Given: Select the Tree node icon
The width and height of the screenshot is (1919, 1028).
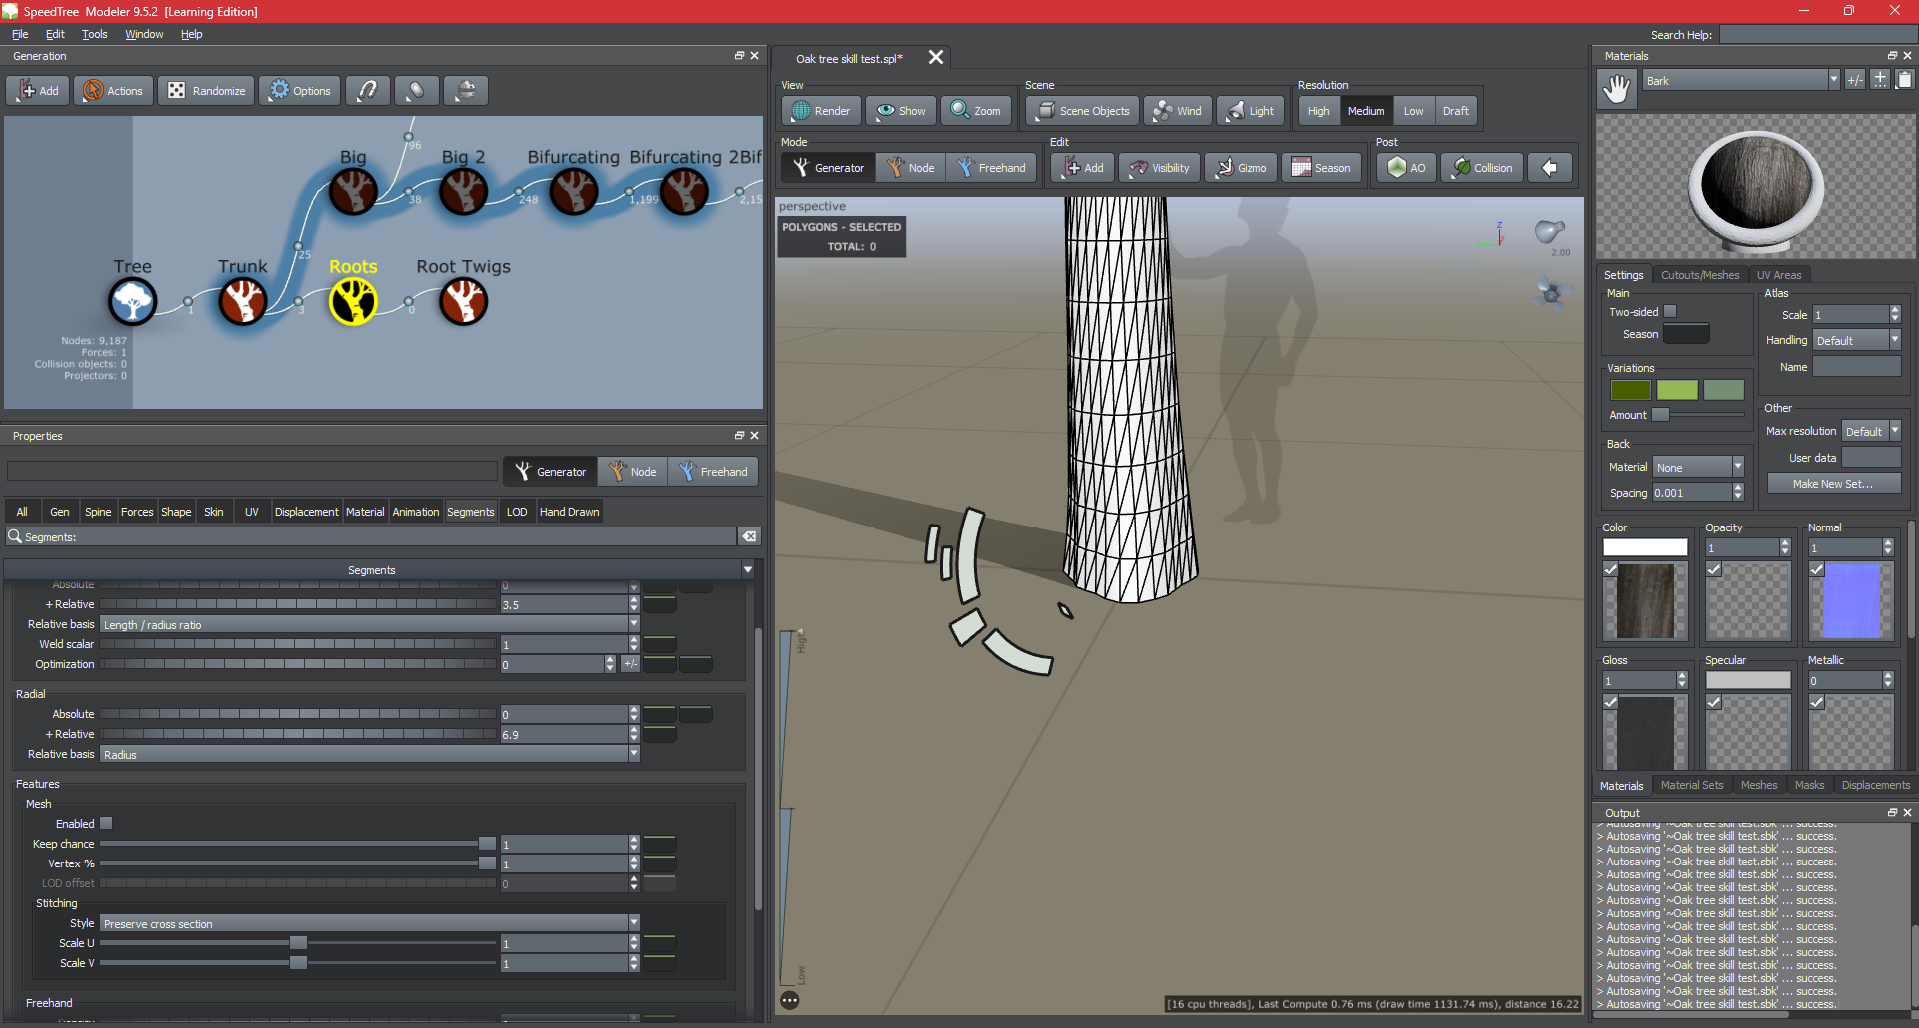Looking at the screenshot, I should point(132,301).
